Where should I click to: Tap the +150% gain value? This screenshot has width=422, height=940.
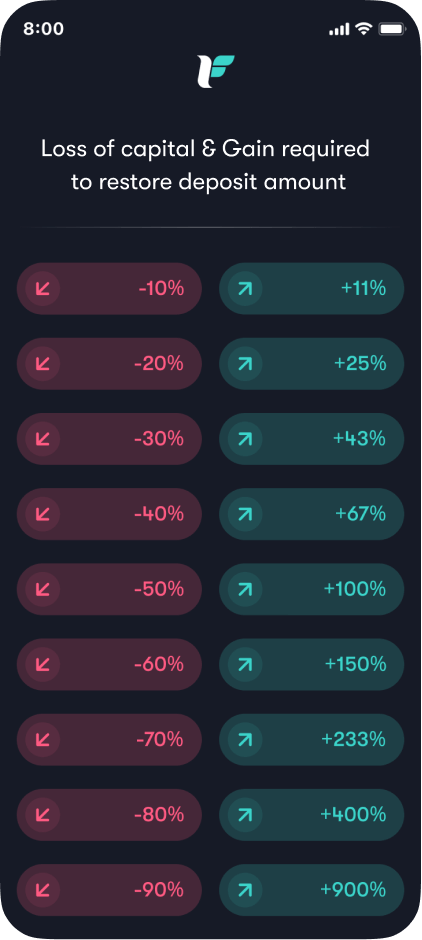click(355, 664)
